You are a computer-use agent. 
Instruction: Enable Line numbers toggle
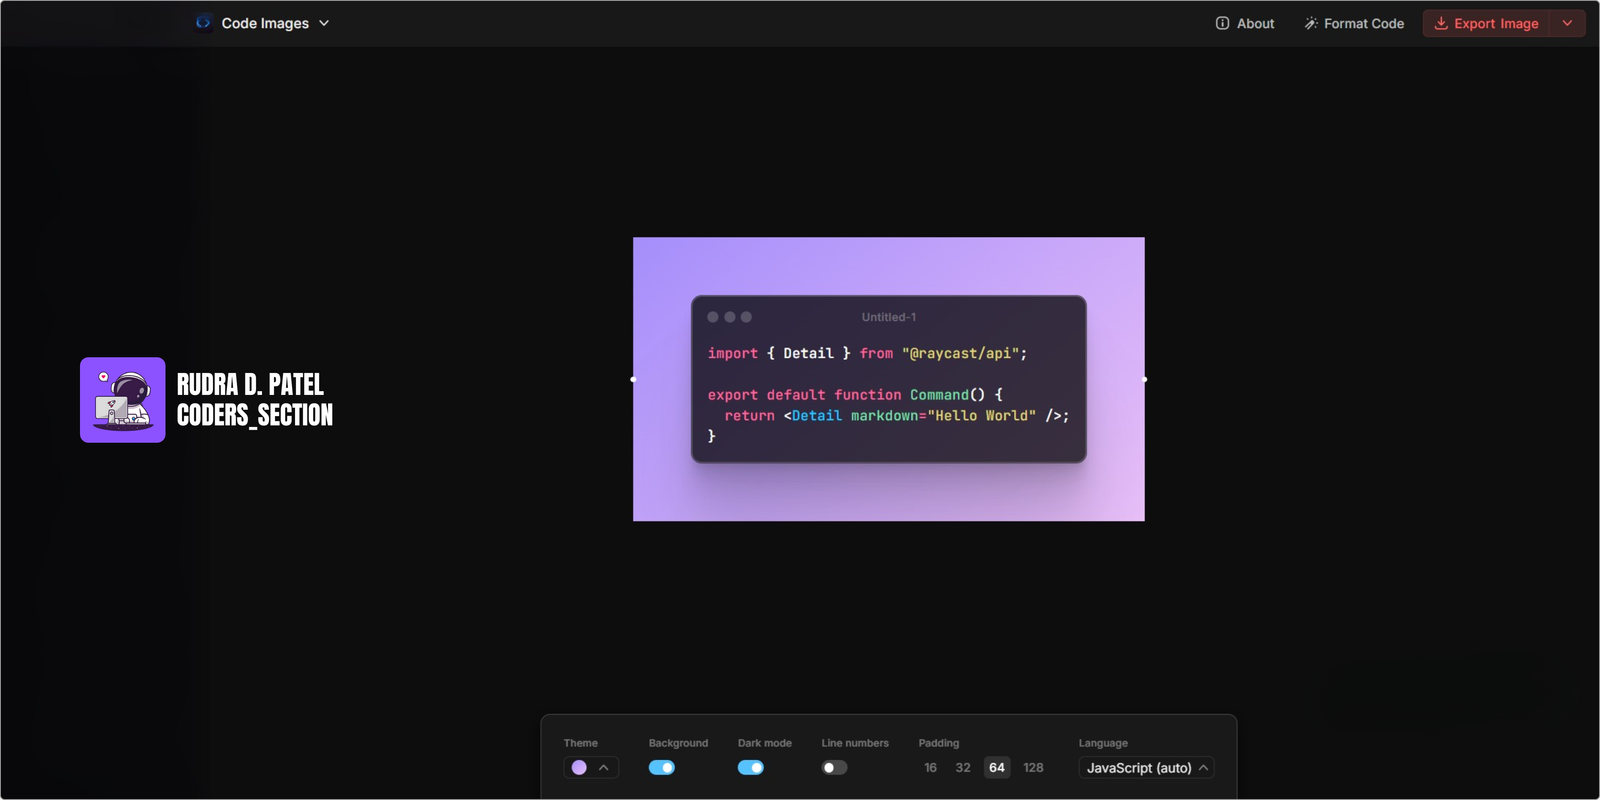coord(834,768)
